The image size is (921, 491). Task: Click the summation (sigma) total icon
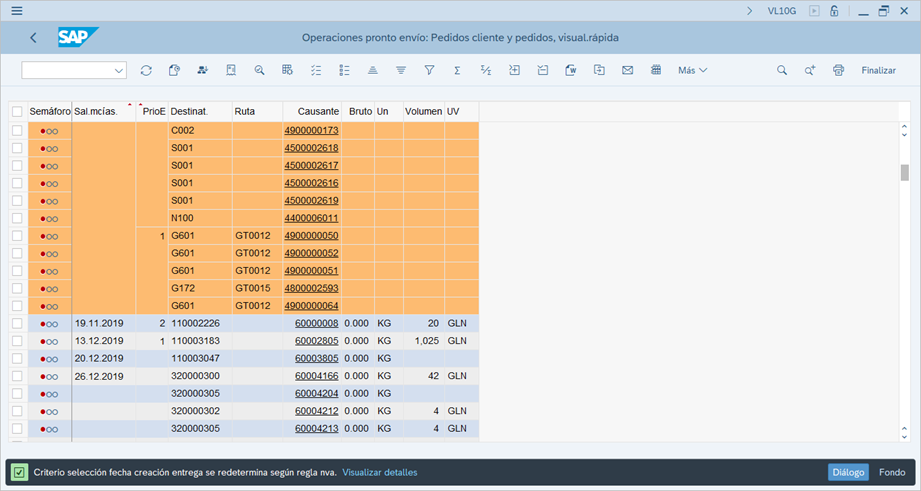click(457, 71)
